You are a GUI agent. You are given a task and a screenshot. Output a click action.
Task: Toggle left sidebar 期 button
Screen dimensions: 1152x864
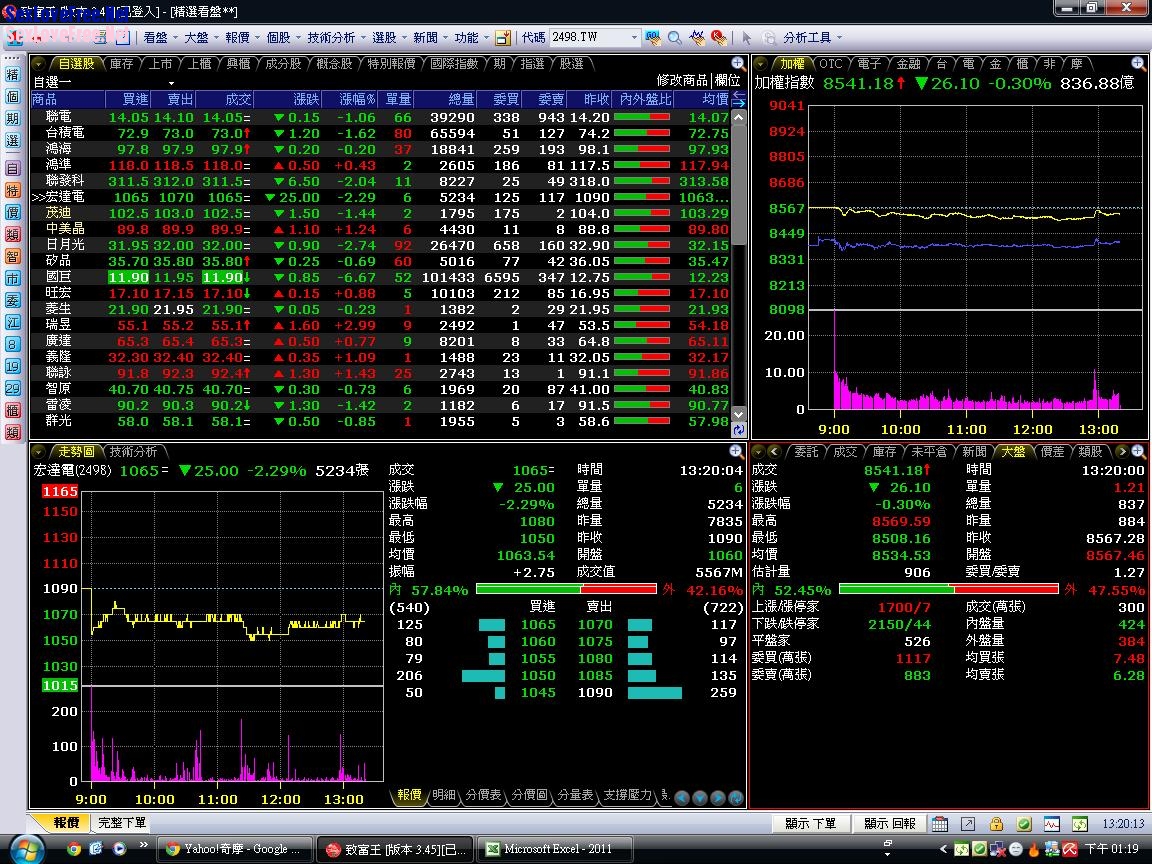[x=13, y=119]
